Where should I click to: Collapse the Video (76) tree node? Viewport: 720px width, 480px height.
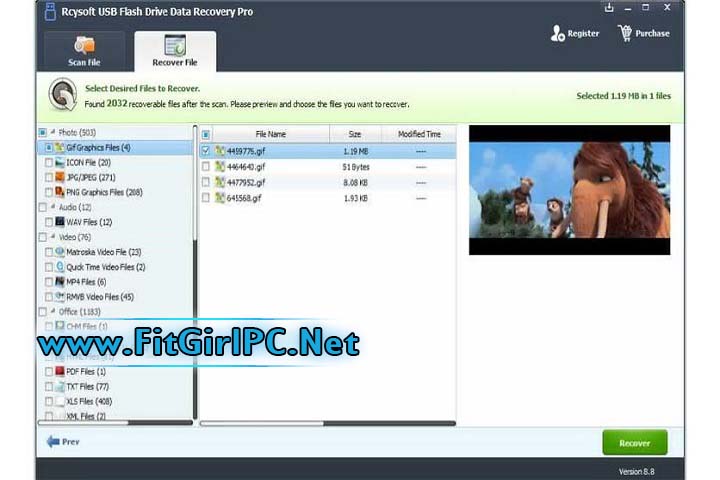click(x=52, y=237)
